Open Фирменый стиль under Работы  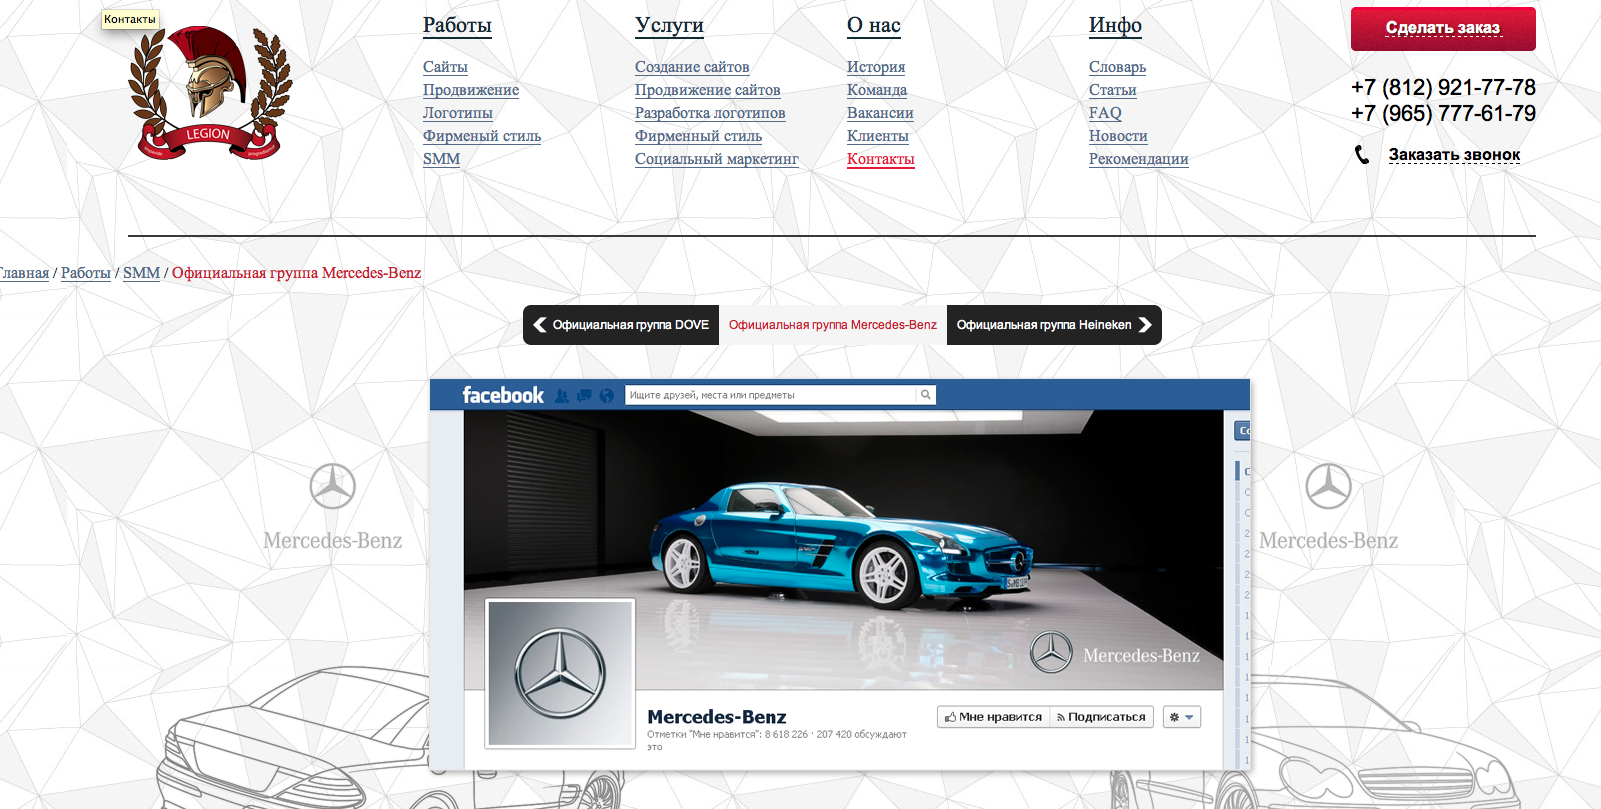click(482, 136)
